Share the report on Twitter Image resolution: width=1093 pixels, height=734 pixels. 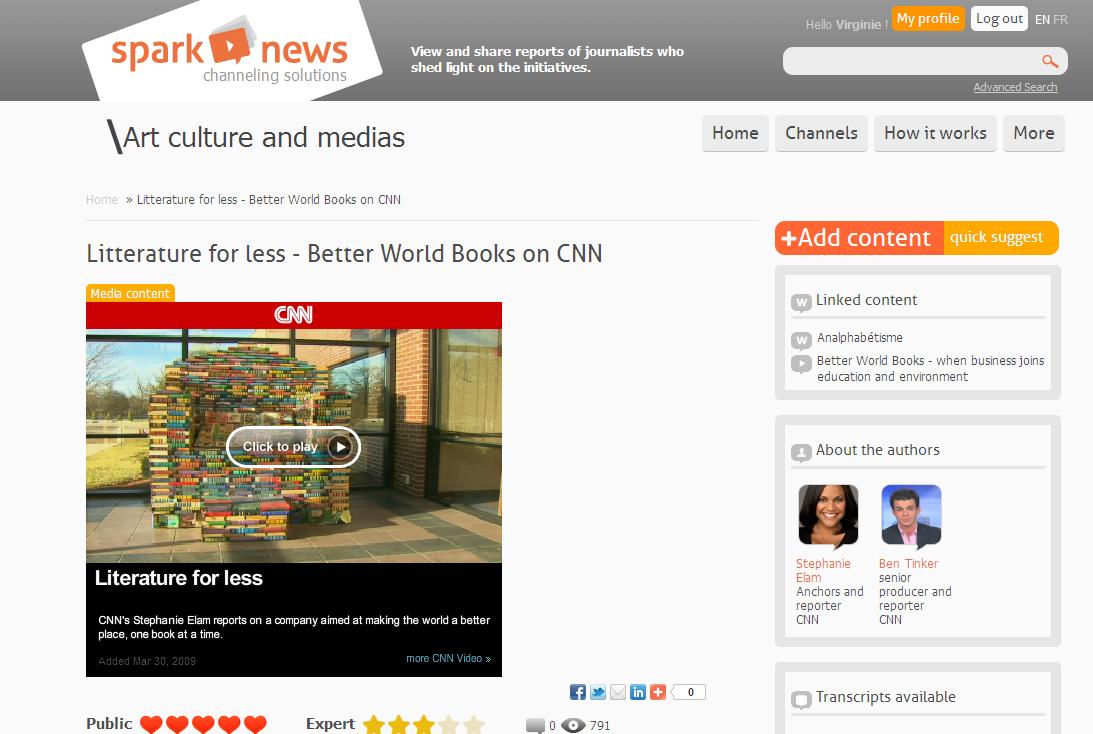click(x=598, y=692)
